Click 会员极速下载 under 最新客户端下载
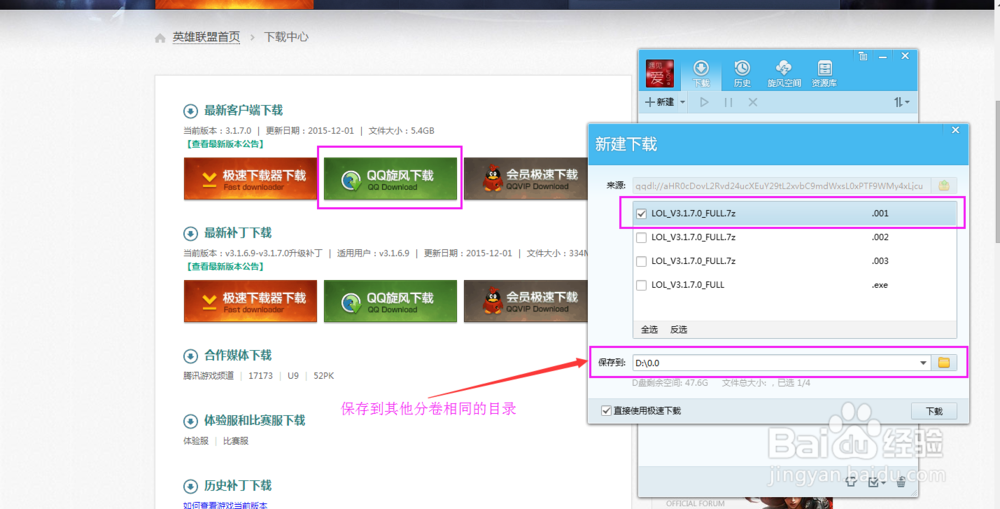The width and height of the screenshot is (1000, 509). 526,179
